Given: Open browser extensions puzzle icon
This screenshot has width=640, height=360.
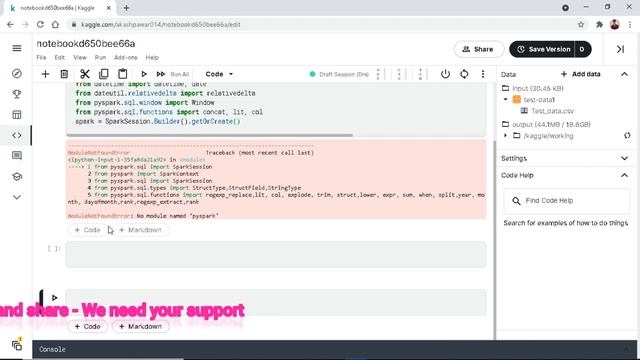Looking at the screenshot, I should tap(599, 24).
